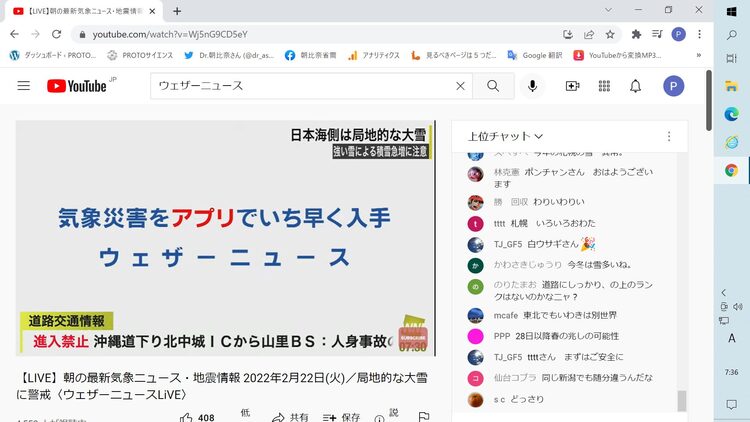Click the page vertical scrollbar
750x422 pixels.
[709, 100]
